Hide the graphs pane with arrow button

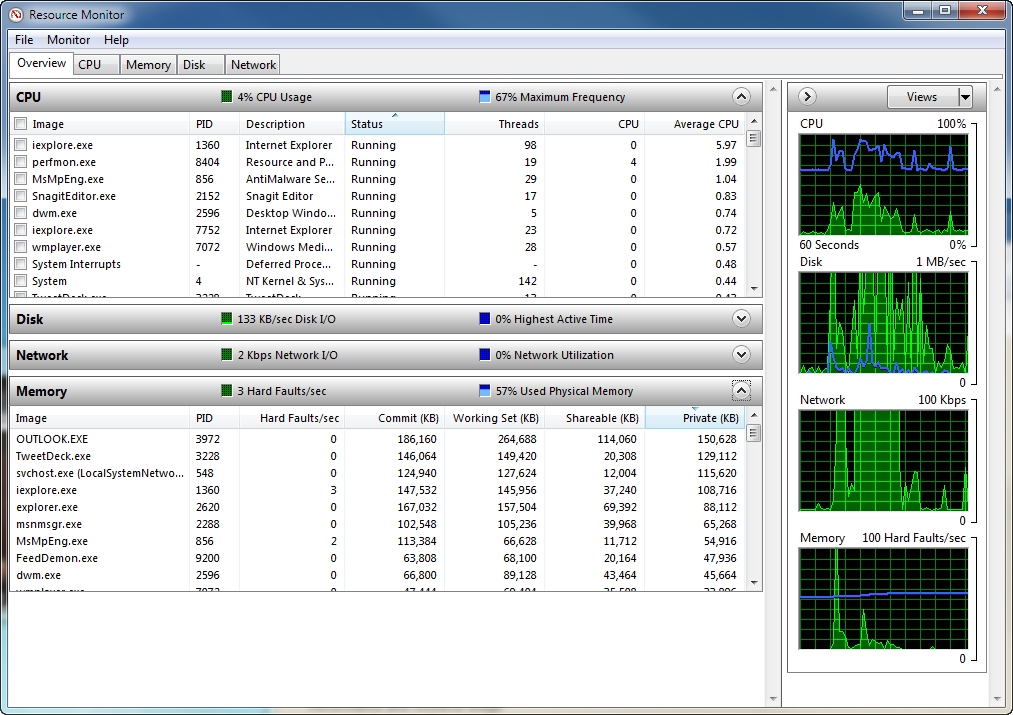tap(808, 97)
